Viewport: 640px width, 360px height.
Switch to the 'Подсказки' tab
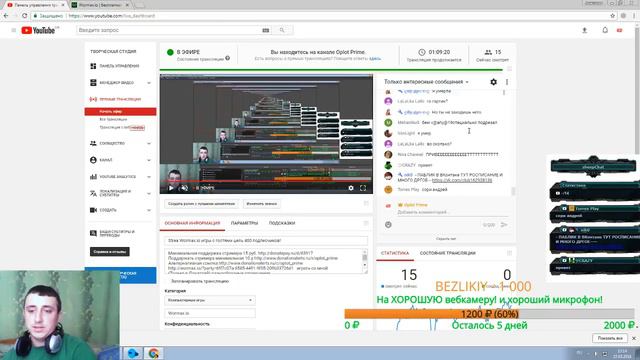pyautogui.click(x=282, y=223)
